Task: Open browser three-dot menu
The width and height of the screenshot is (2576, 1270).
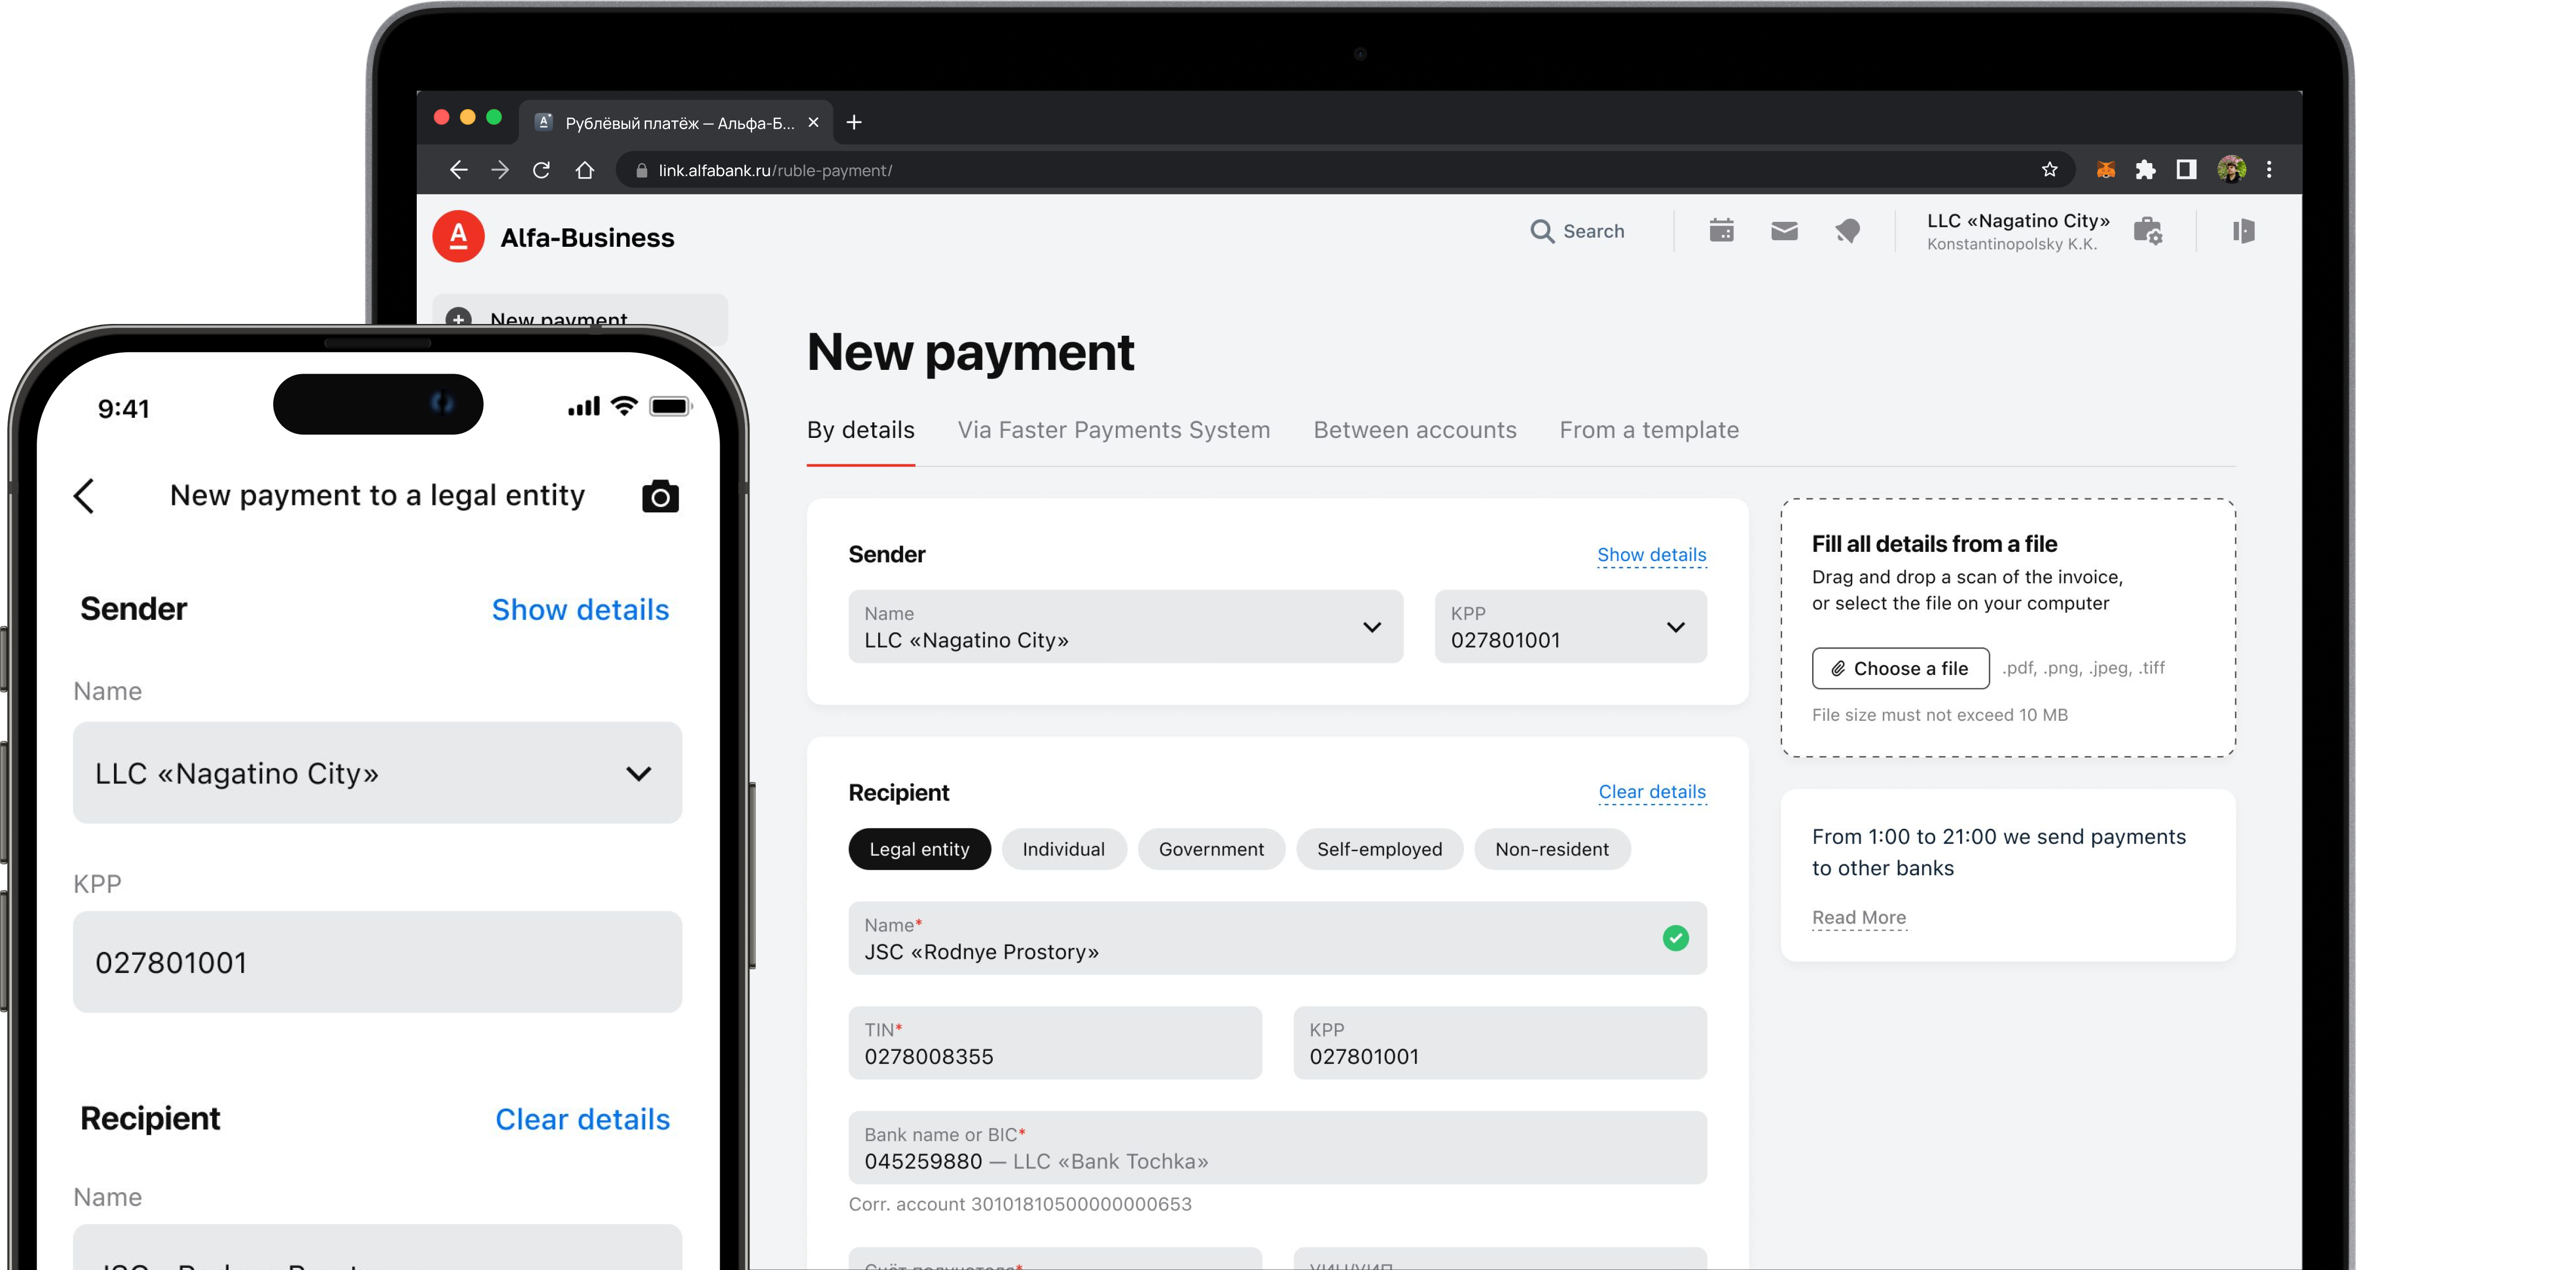Action: click(2269, 170)
